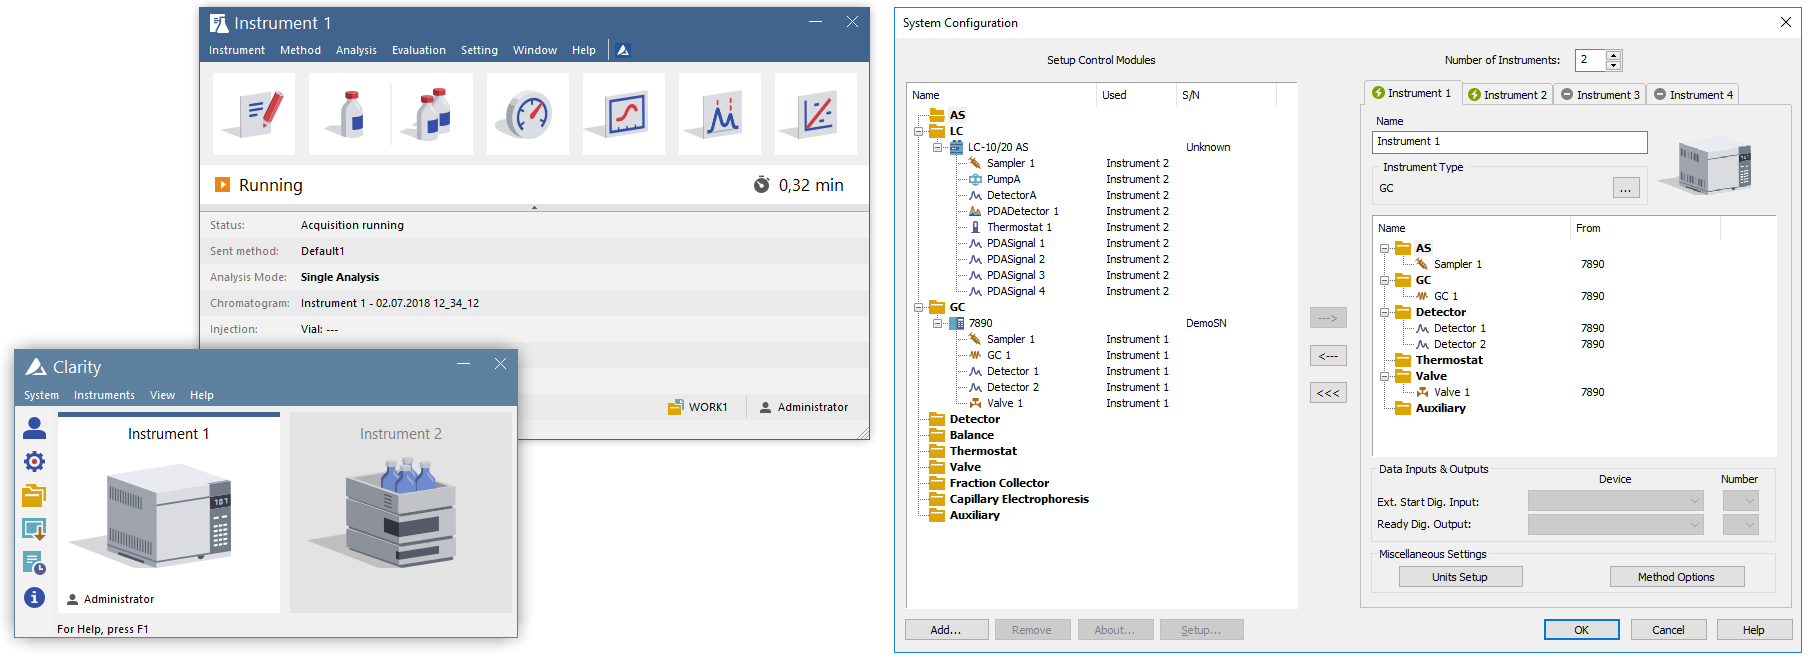Collapse the LC-10/20 AS node
Screen dimensions: 1816x664
pyautogui.click(x=937, y=147)
